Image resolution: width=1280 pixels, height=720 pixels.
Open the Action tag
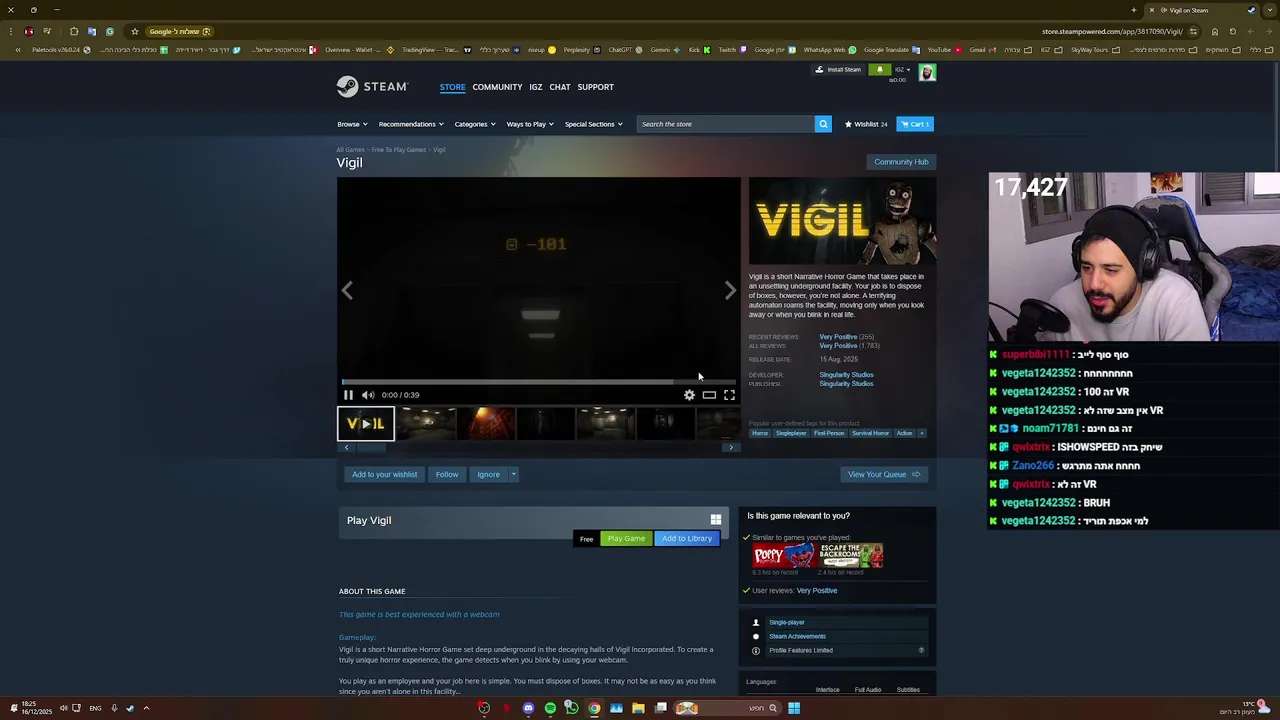[x=904, y=433]
